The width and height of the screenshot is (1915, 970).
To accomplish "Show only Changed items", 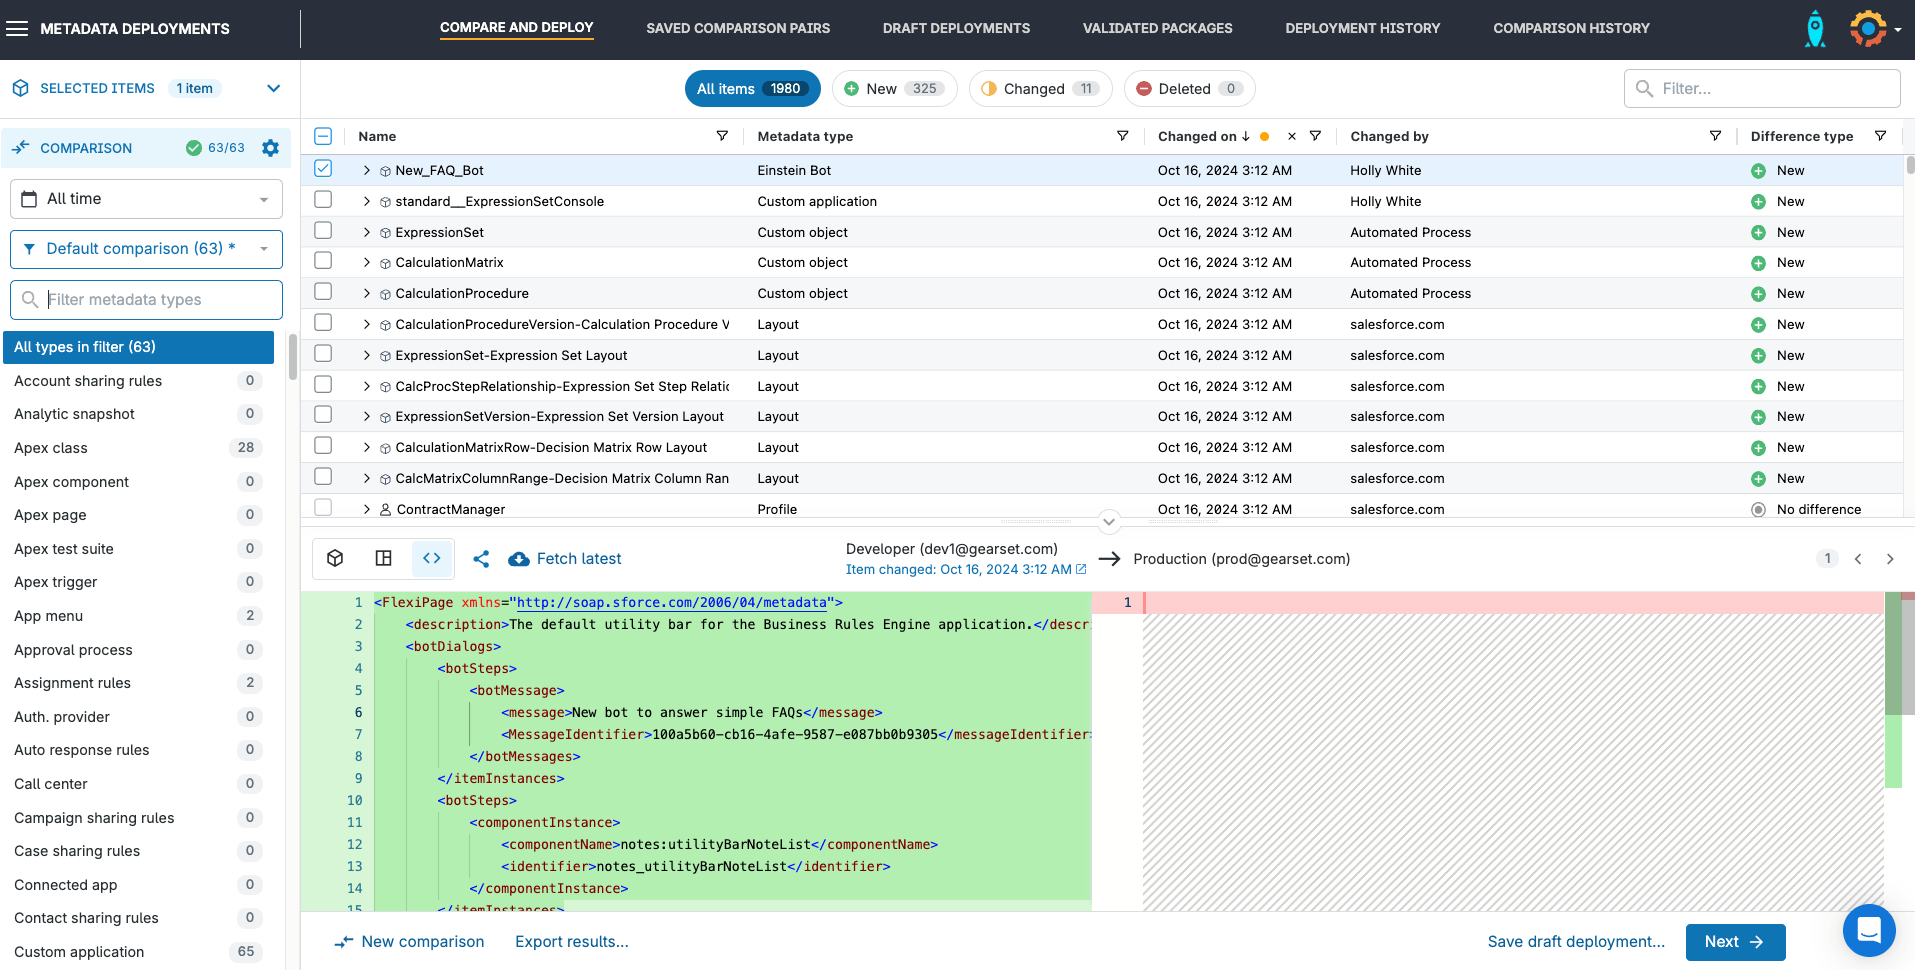I will [x=1040, y=89].
